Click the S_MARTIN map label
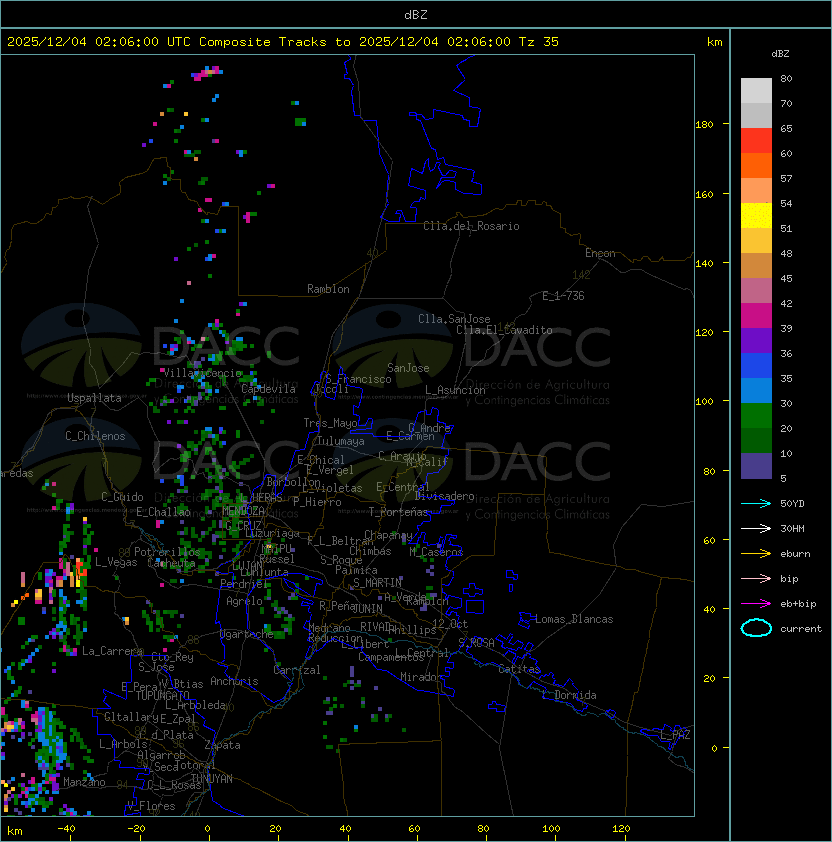 tap(377, 583)
